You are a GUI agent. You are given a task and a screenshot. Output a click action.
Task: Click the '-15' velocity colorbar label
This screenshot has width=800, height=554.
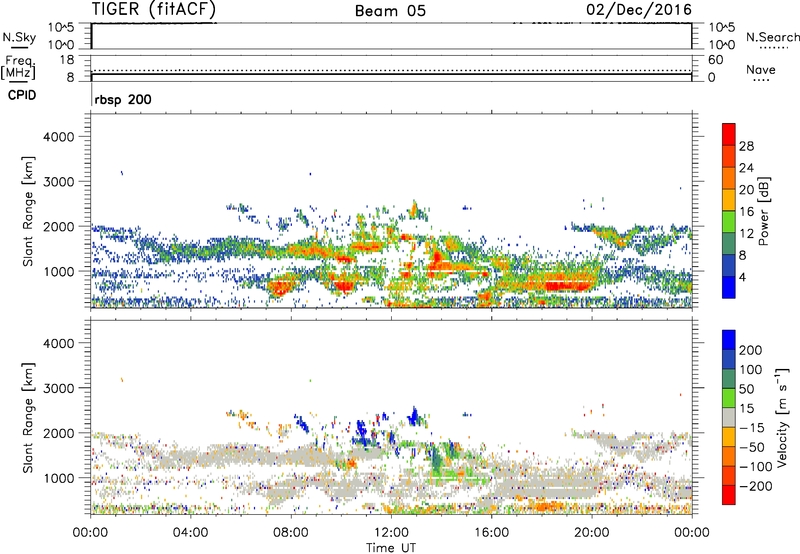coord(752,428)
